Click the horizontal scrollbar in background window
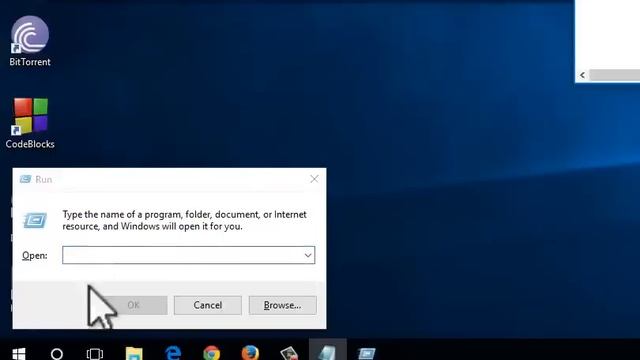This screenshot has width=640, height=360. 614,75
